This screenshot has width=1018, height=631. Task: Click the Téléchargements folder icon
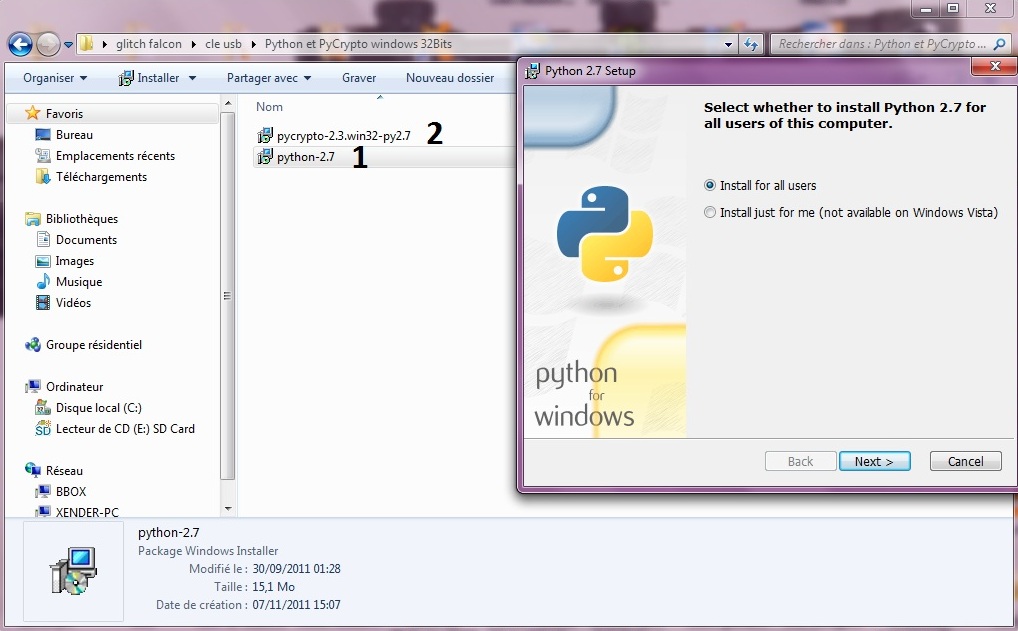(x=43, y=177)
